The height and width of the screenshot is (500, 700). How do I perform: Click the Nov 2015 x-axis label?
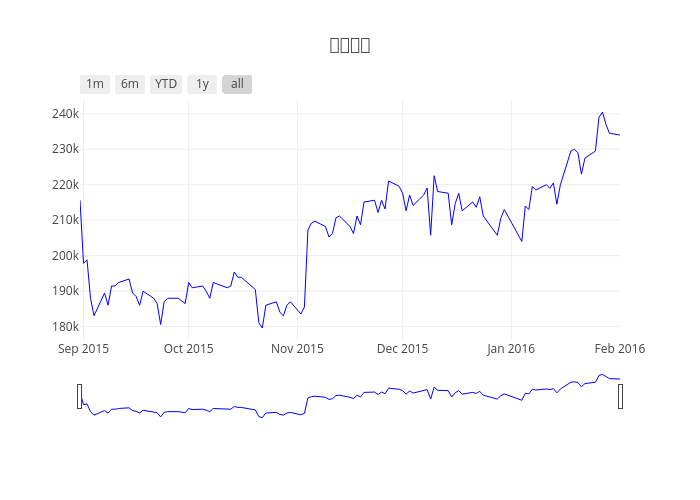(297, 348)
